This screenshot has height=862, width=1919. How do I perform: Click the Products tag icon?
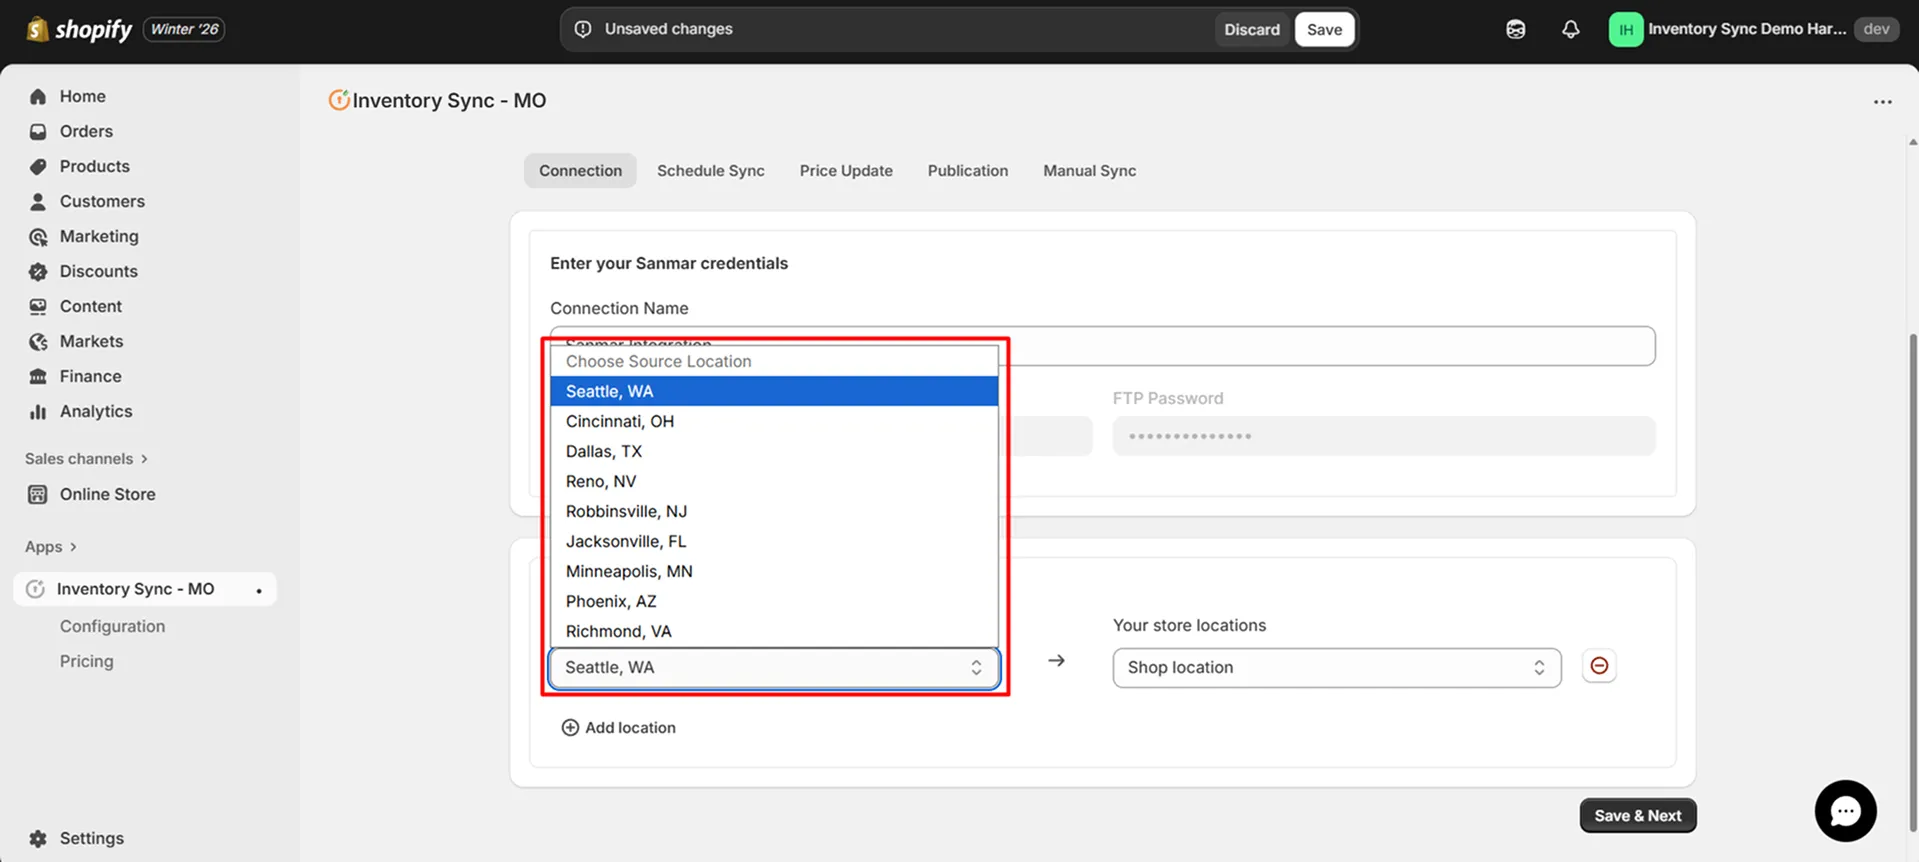pyautogui.click(x=38, y=166)
